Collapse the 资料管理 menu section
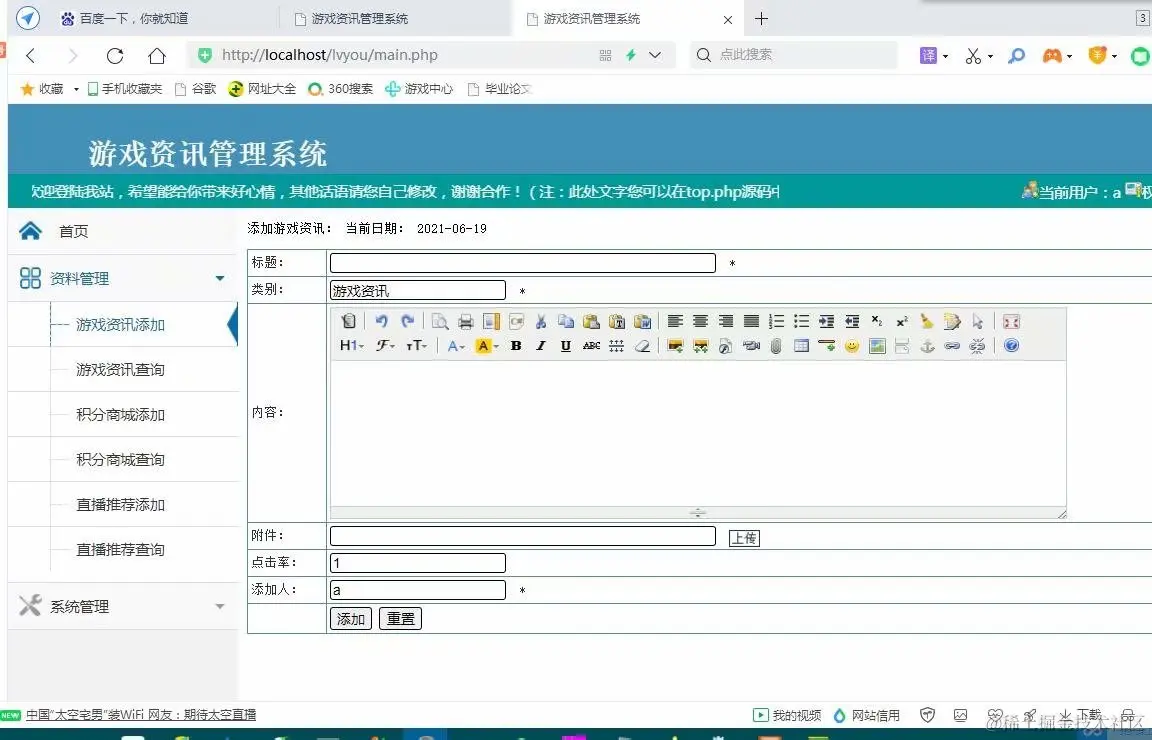Viewport: 1152px width, 740px height. tap(220, 278)
